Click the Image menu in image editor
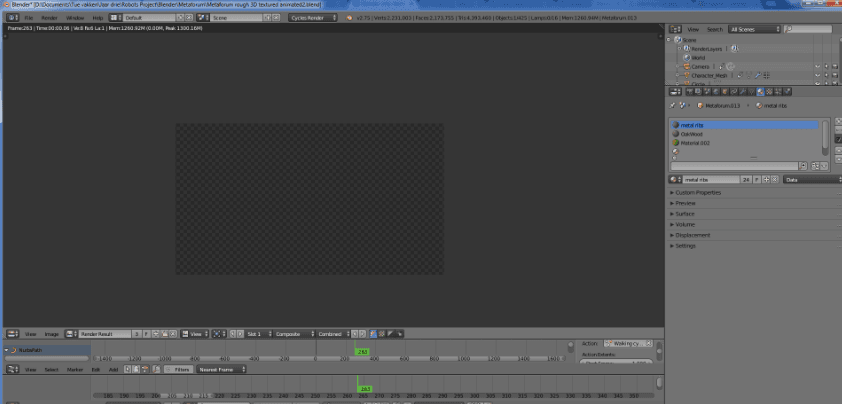 tap(52, 333)
